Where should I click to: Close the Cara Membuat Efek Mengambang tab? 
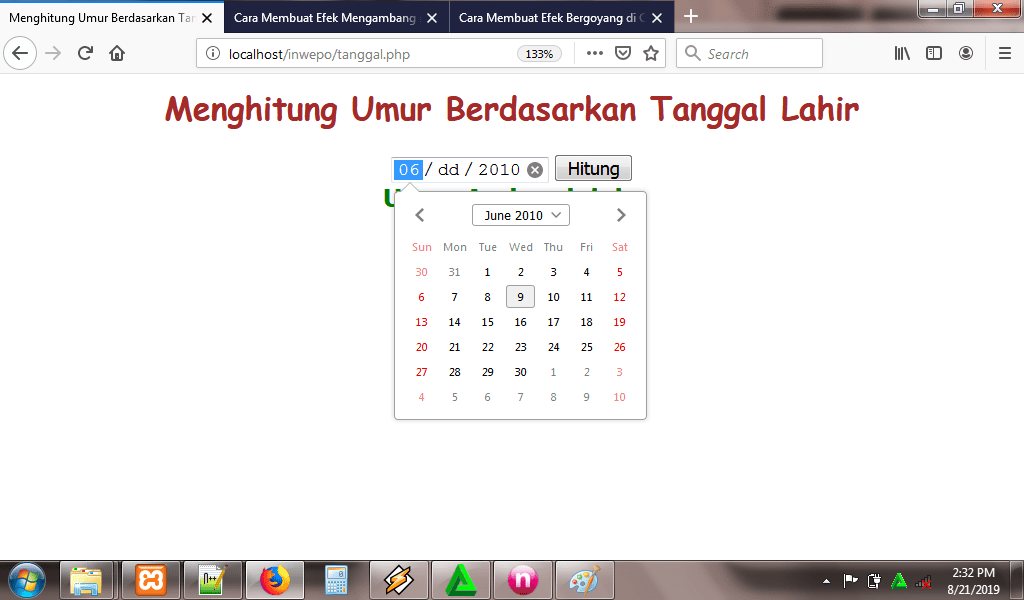click(x=432, y=18)
